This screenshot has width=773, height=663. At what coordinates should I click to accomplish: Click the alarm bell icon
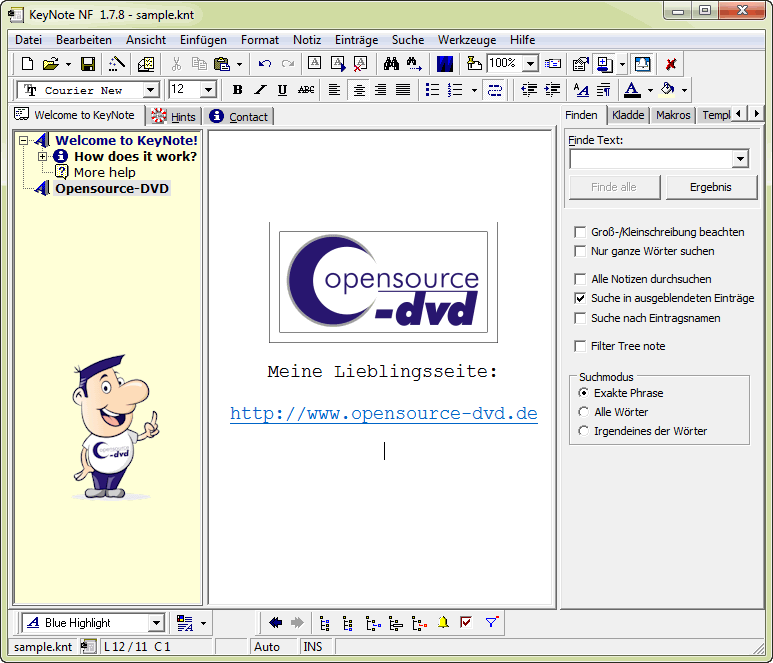tap(443, 623)
